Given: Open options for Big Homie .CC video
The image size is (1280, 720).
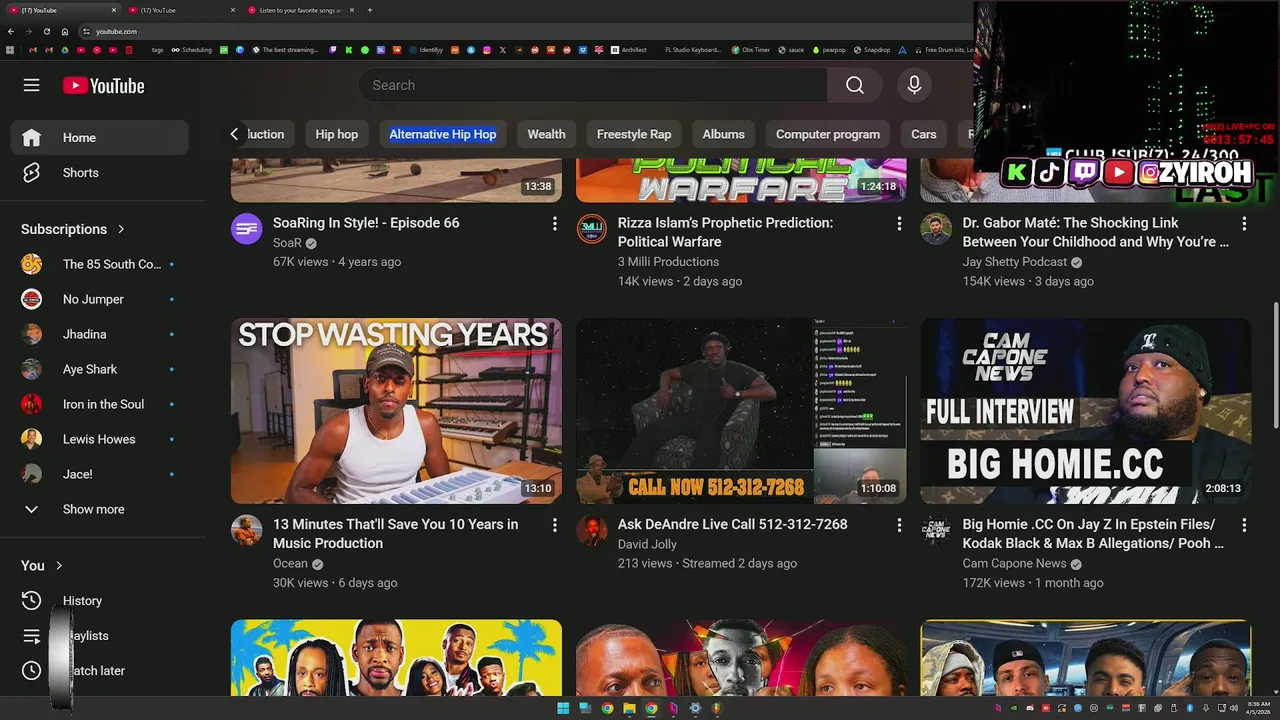Looking at the screenshot, I should pyautogui.click(x=1244, y=525).
